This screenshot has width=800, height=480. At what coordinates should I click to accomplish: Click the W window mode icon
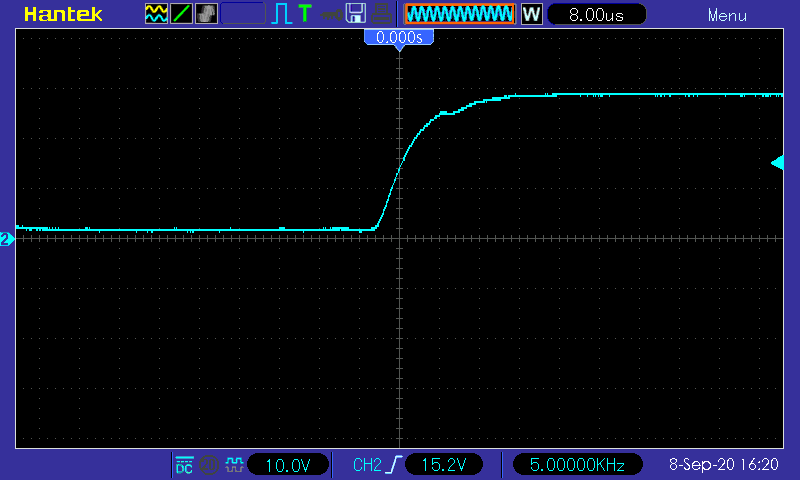tap(531, 14)
